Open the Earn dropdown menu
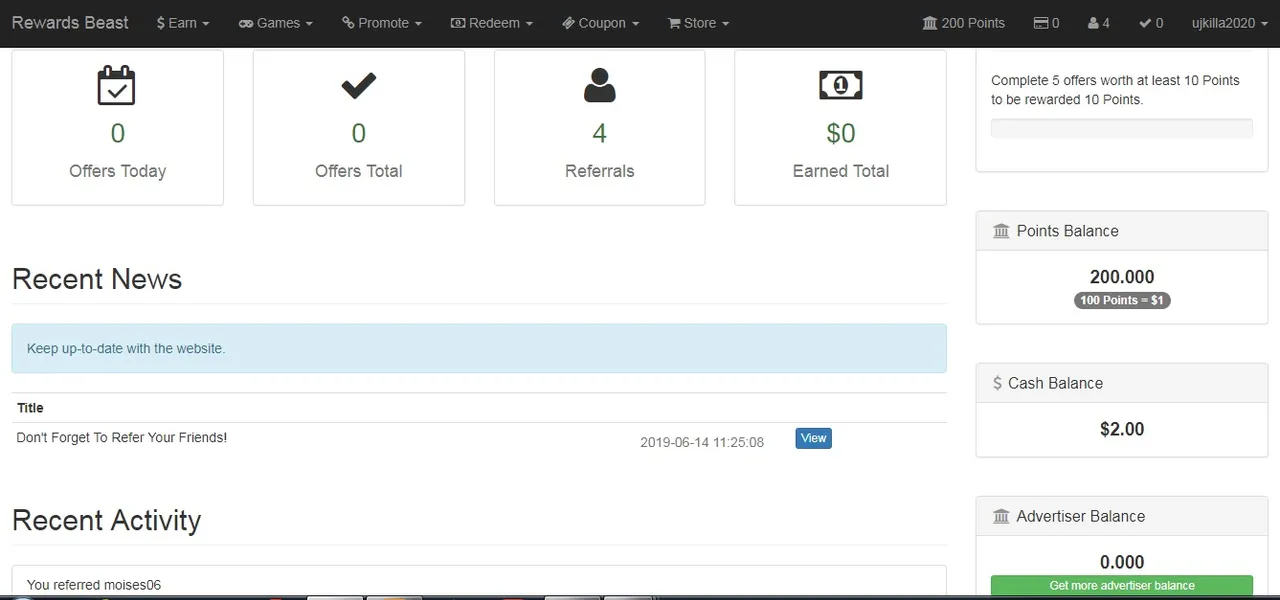The height and width of the screenshot is (600, 1280). [x=183, y=23]
